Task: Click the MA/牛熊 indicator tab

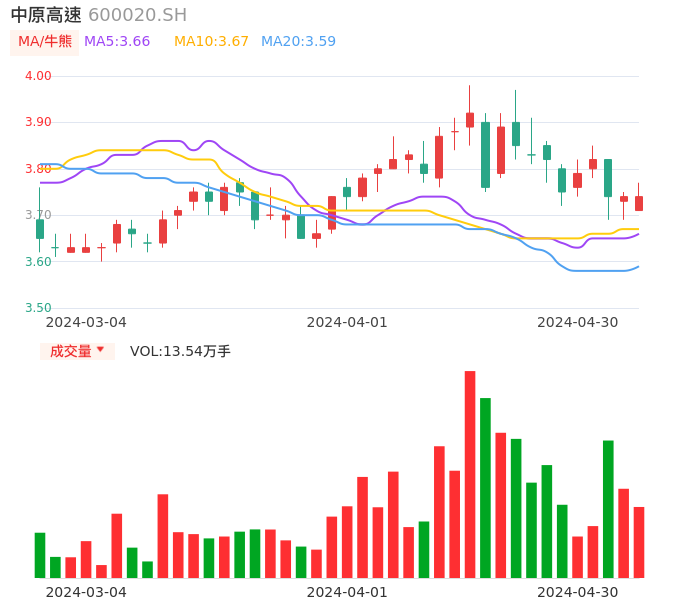Action: point(44,42)
